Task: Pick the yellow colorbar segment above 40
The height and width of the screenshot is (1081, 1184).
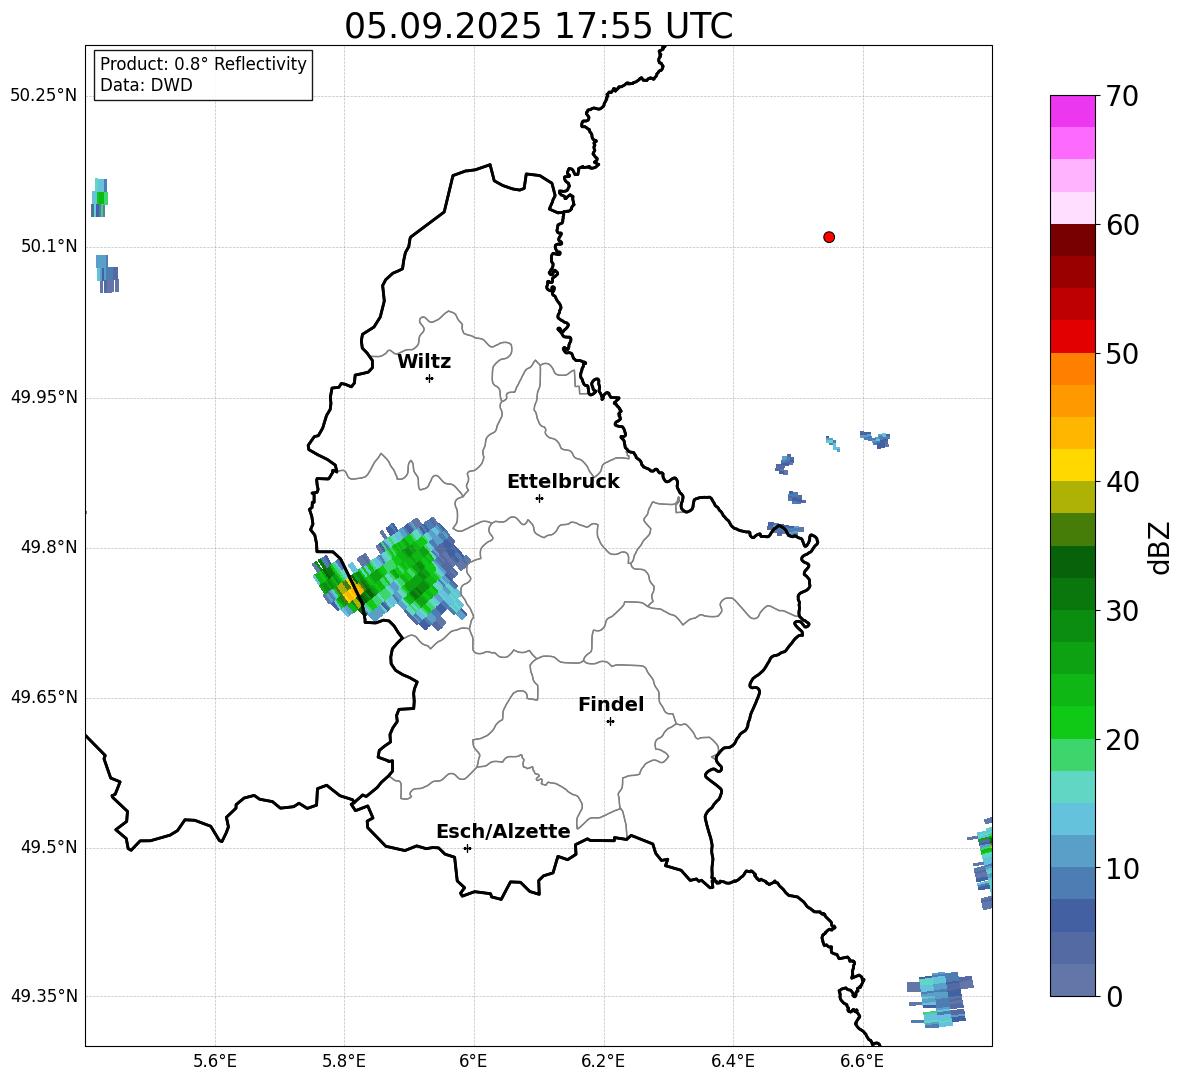Action: pos(1072,465)
